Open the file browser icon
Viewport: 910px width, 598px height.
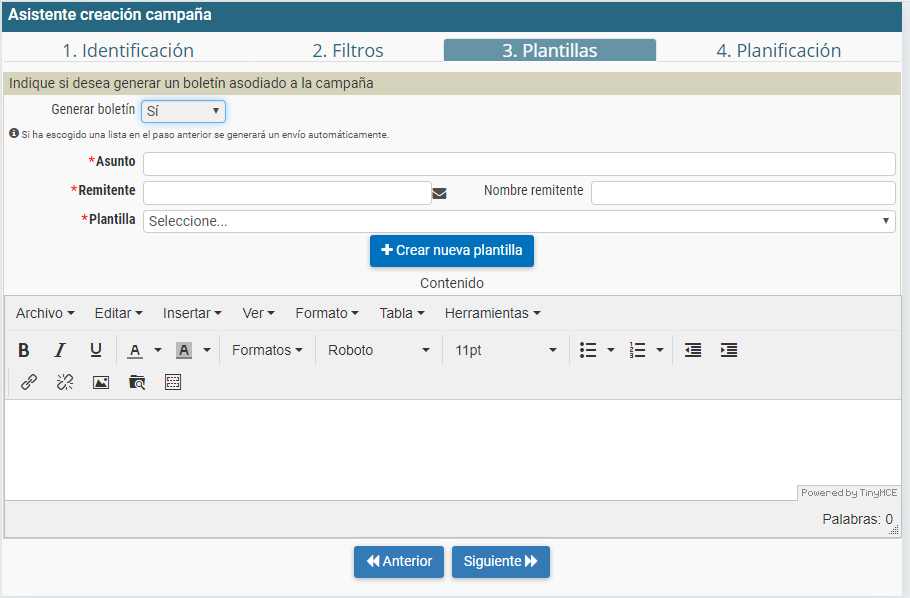point(137,382)
